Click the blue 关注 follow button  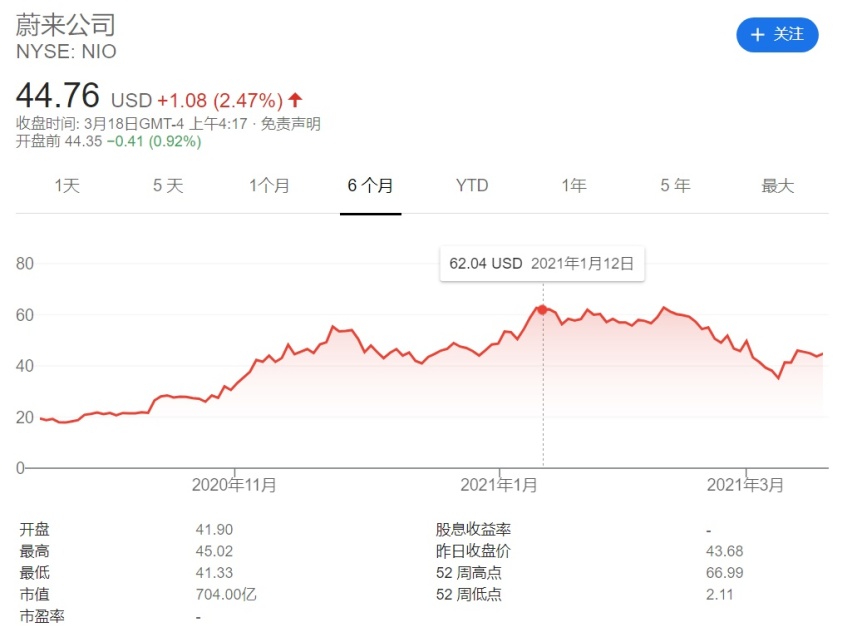[x=777, y=35]
